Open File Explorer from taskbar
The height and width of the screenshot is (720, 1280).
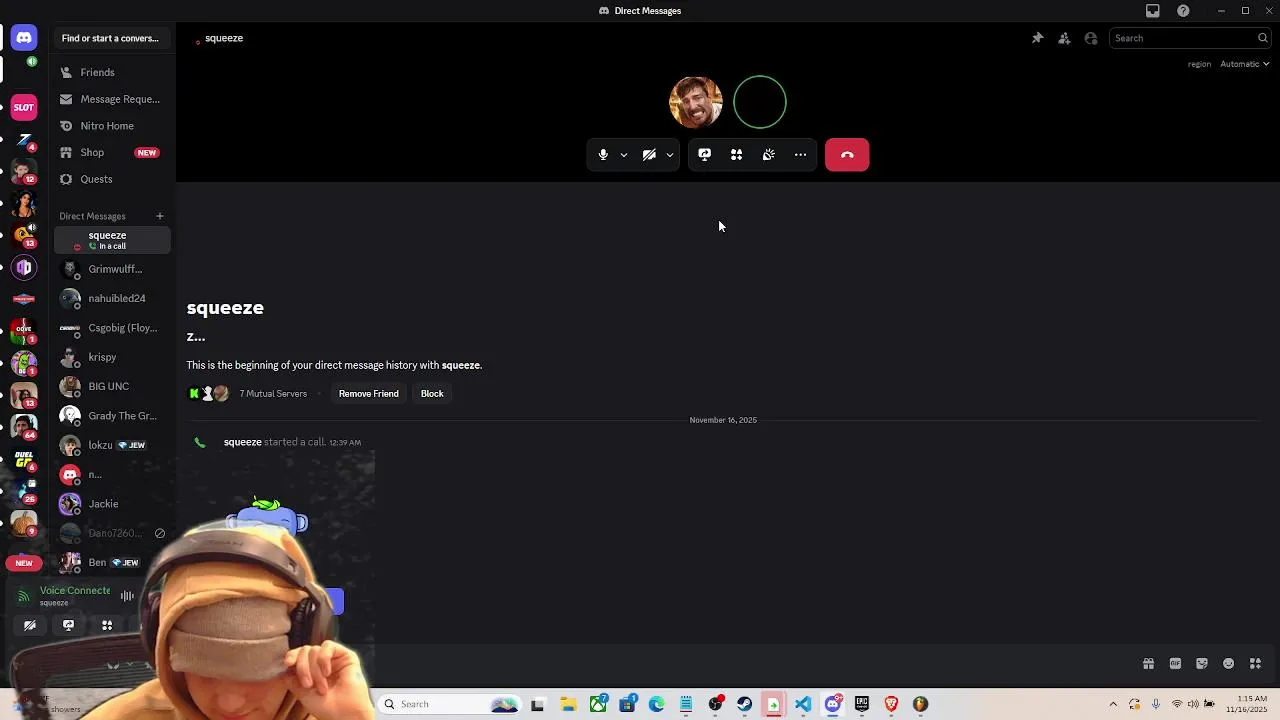click(568, 704)
